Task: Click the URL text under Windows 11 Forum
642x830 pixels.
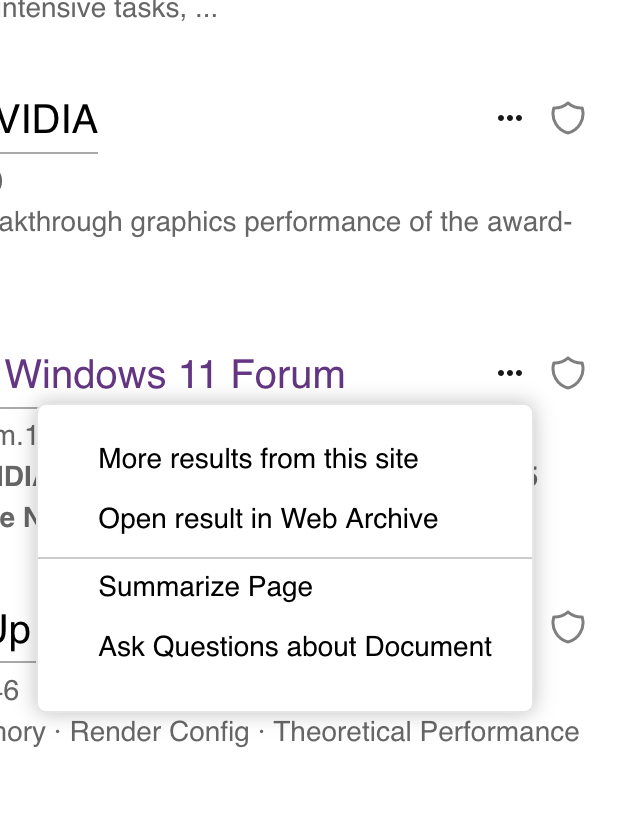Action: [x=18, y=436]
